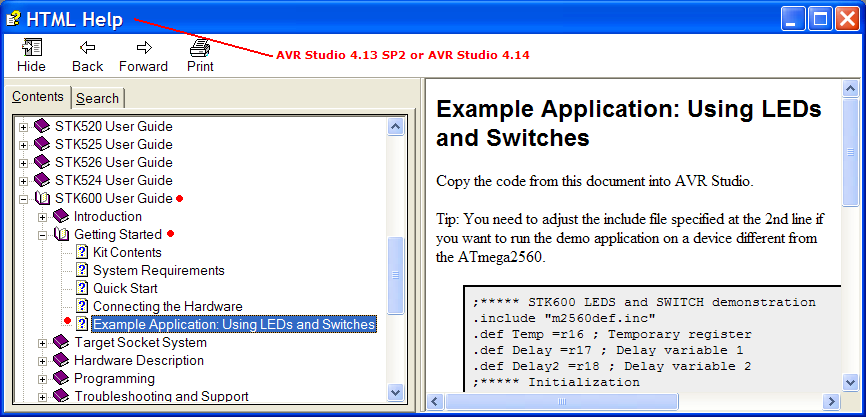Go Back using the left arrow icon

[x=87, y=47]
